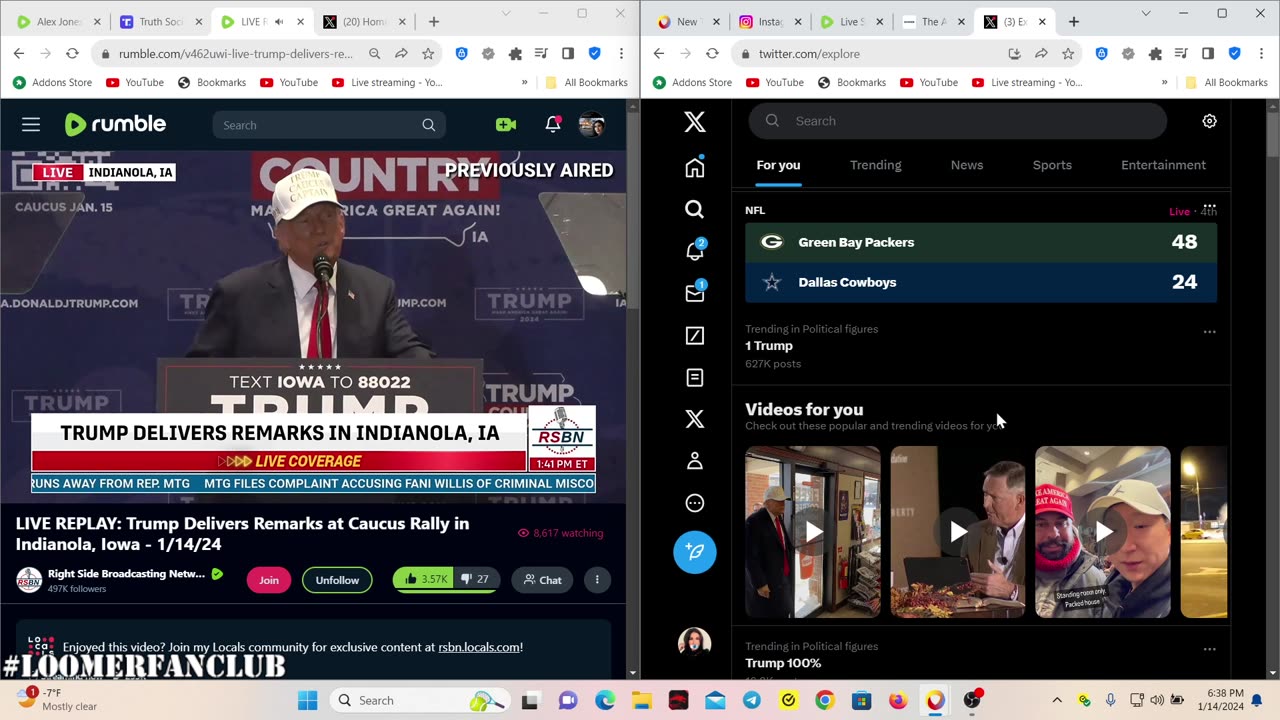1280x720 pixels.
Task: Open Rumble hamburger menu
Action: pyautogui.click(x=31, y=125)
